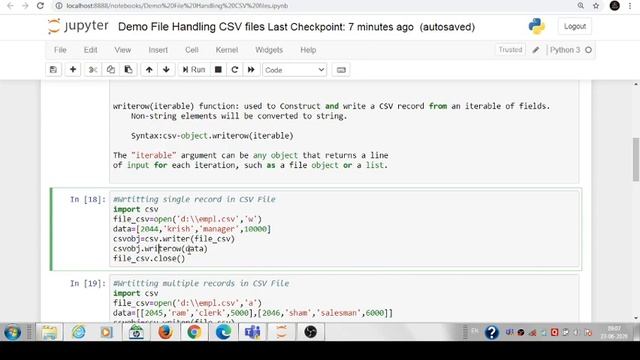Image resolution: width=640 pixels, height=360 pixels.
Task: Click the pencil edit mode icon
Action: (x=536, y=50)
